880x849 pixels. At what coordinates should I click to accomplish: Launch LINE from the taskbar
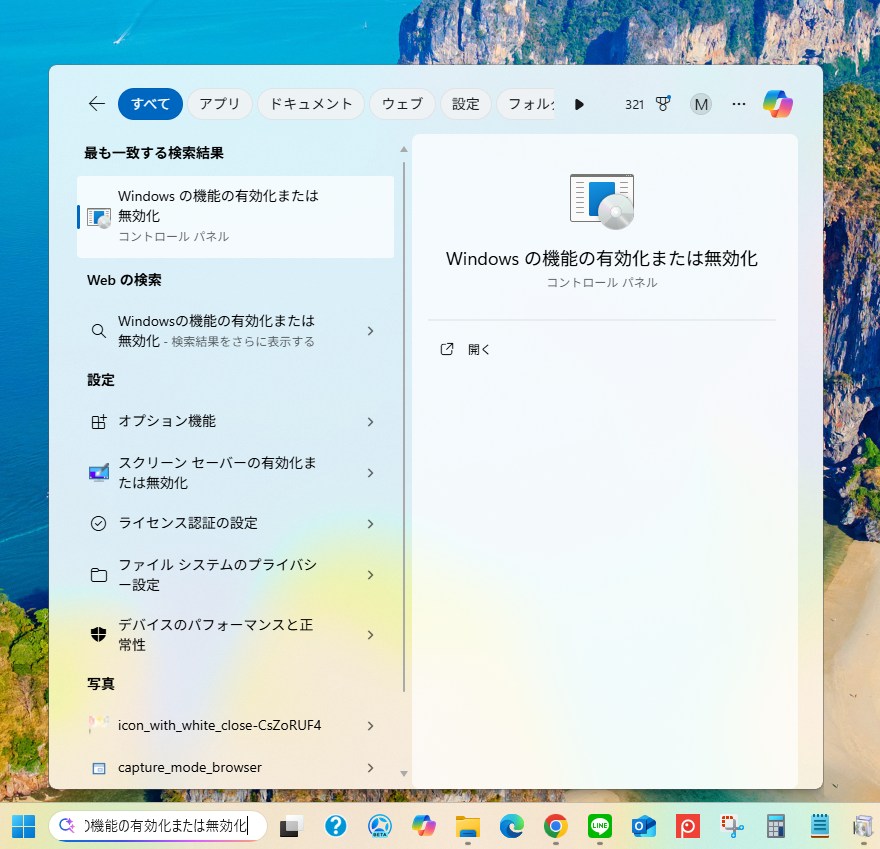[x=599, y=826]
